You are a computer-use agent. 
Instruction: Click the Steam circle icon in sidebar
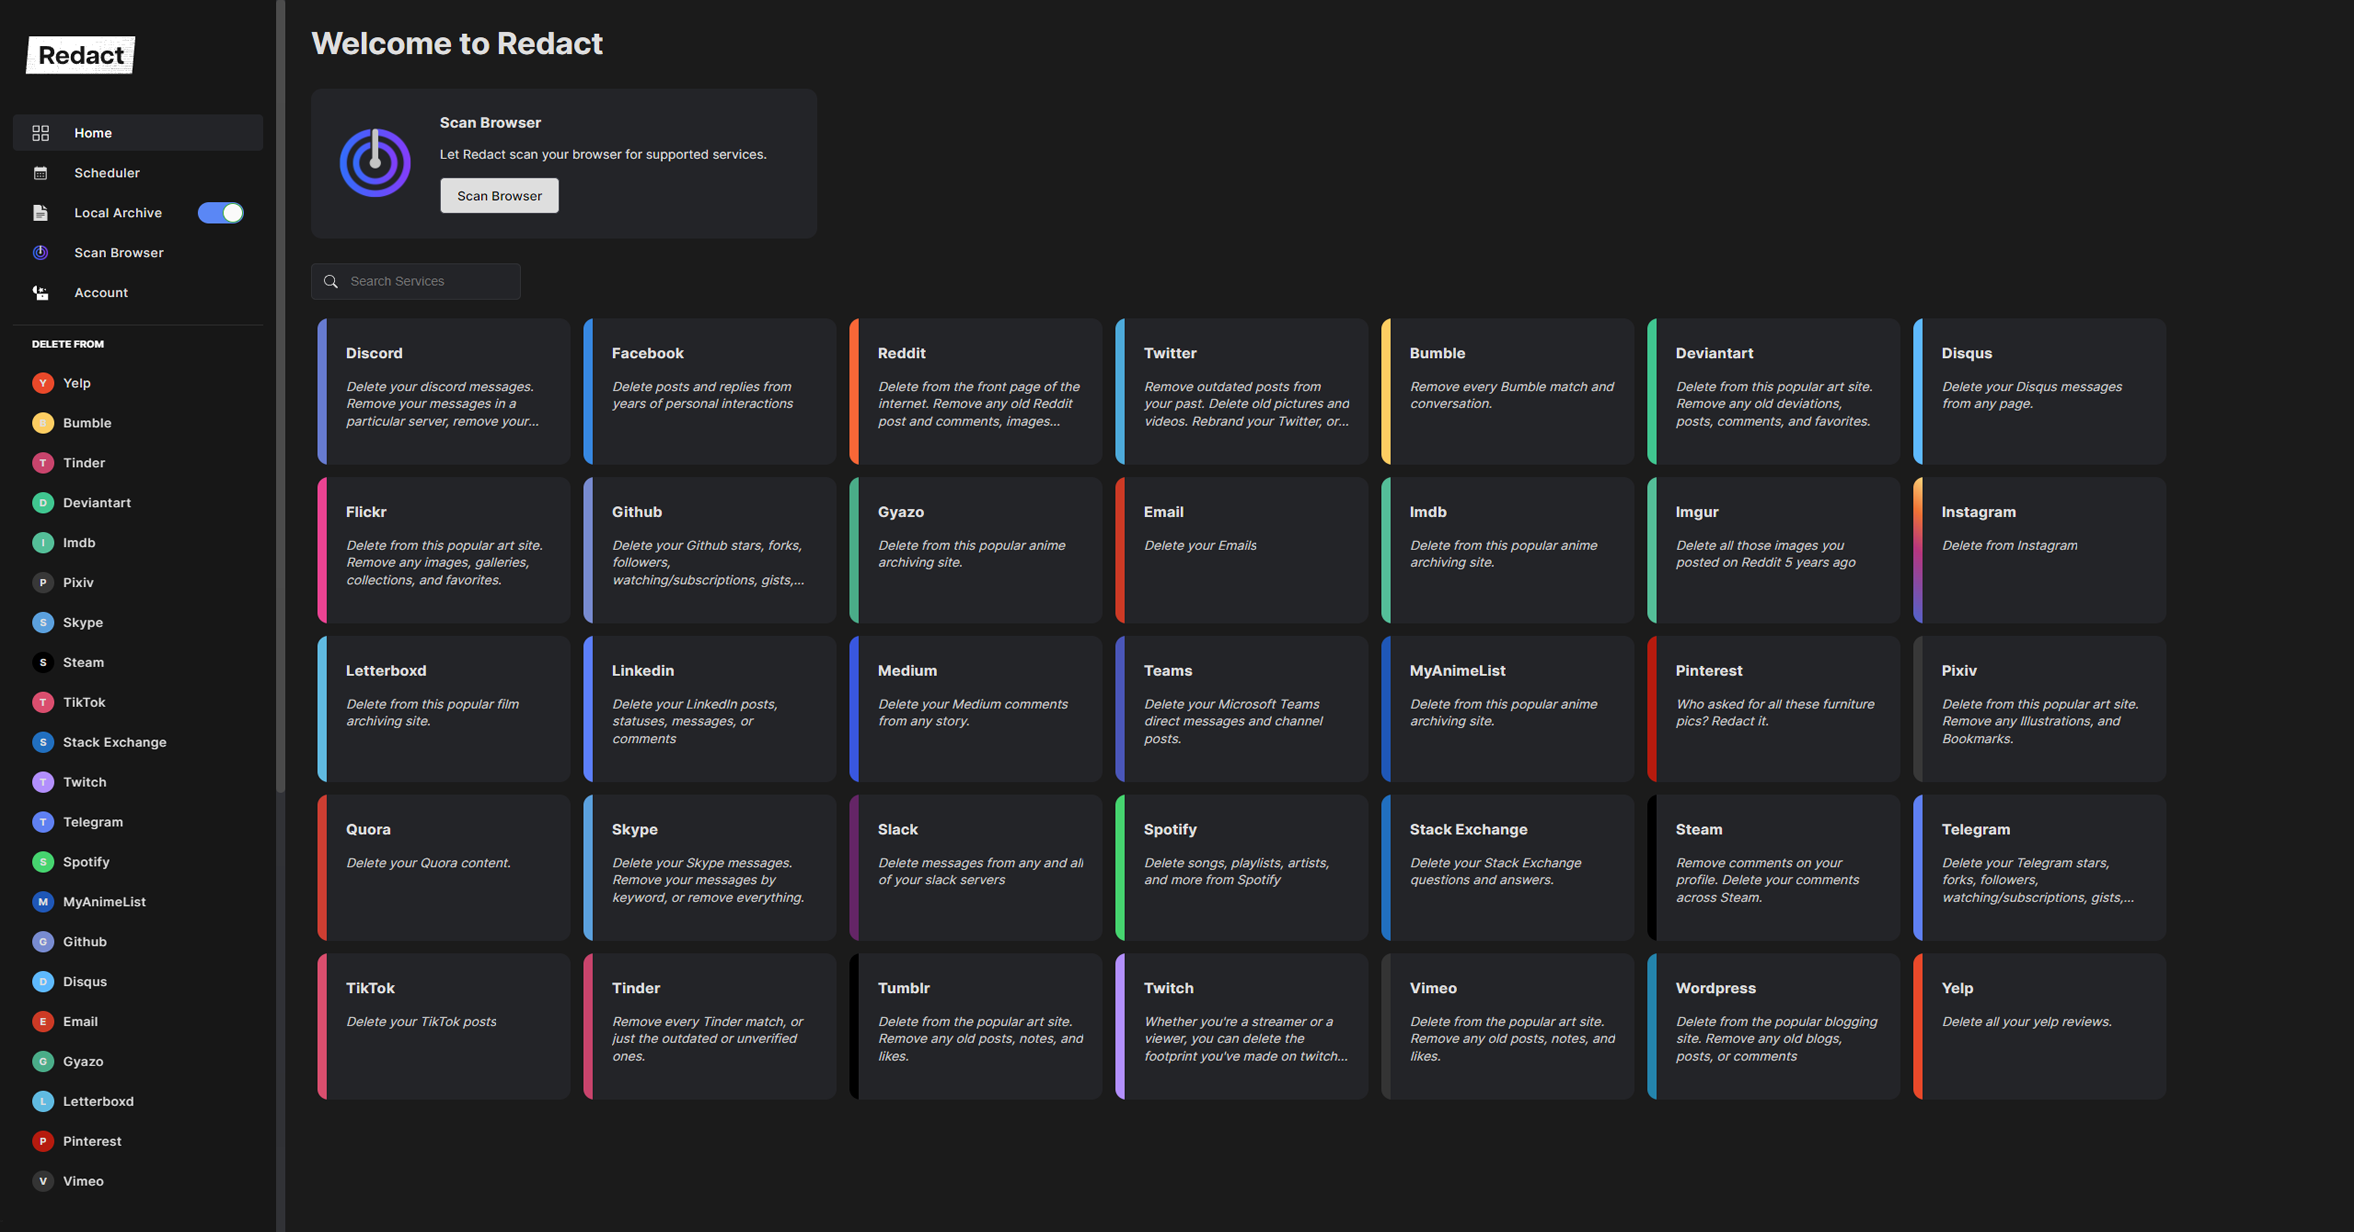[x=43, y=662]
